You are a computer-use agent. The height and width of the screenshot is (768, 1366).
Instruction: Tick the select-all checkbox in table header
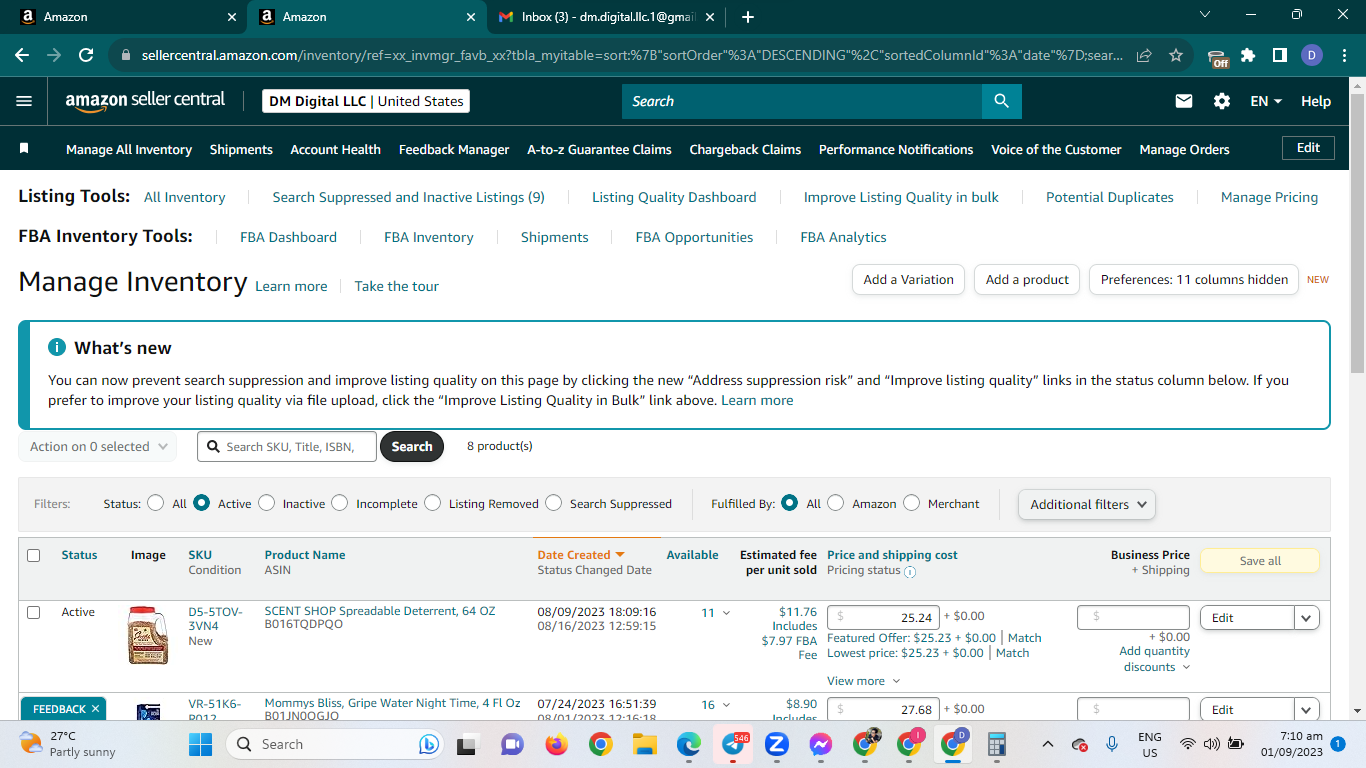(34, 555)
